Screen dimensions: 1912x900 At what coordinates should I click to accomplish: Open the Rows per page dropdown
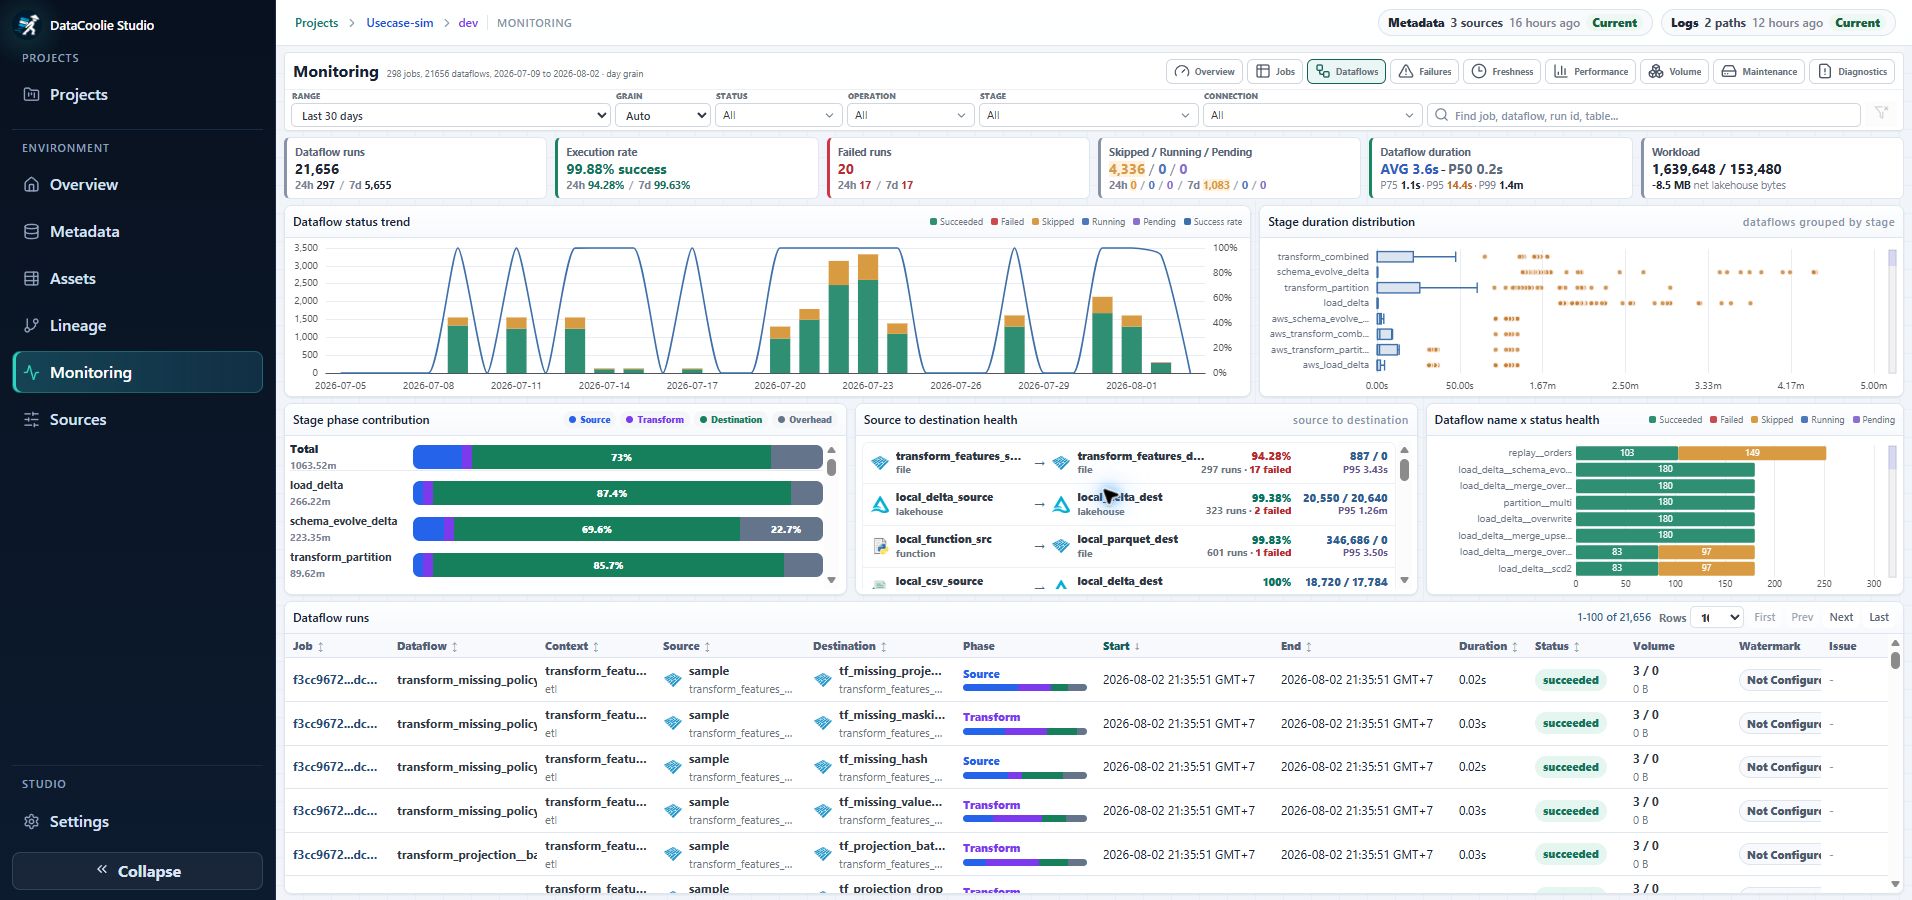click(1717, 617)
